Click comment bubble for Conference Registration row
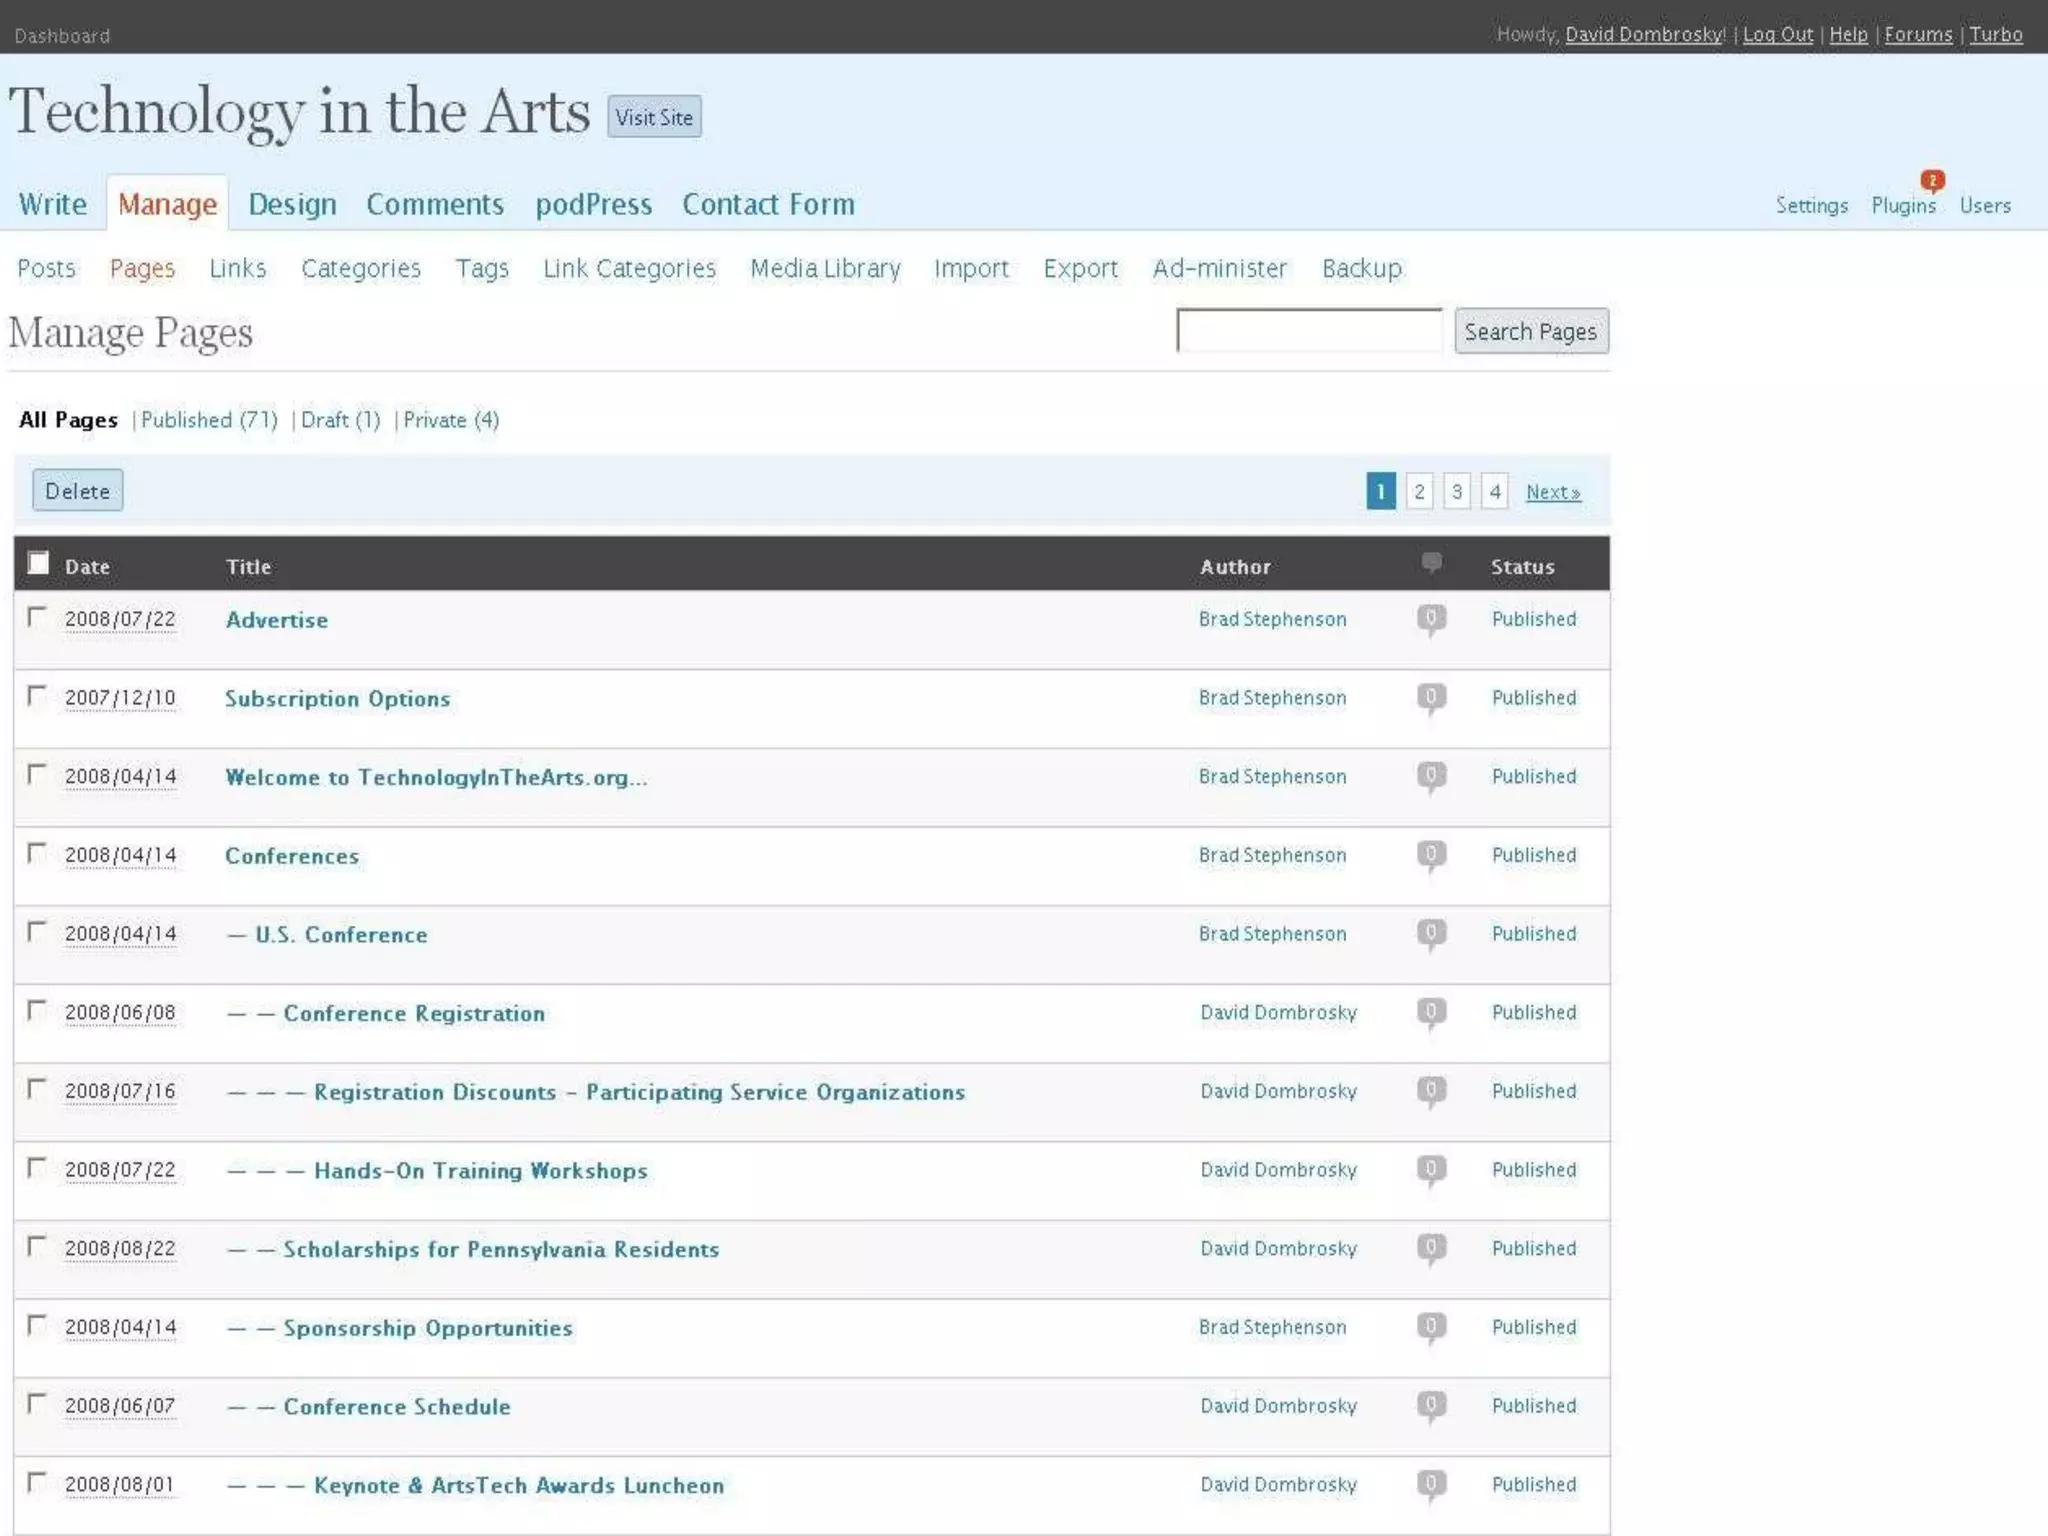The width and height of the screenshot is (2048, 1536). click(x=1431, y=1013)
